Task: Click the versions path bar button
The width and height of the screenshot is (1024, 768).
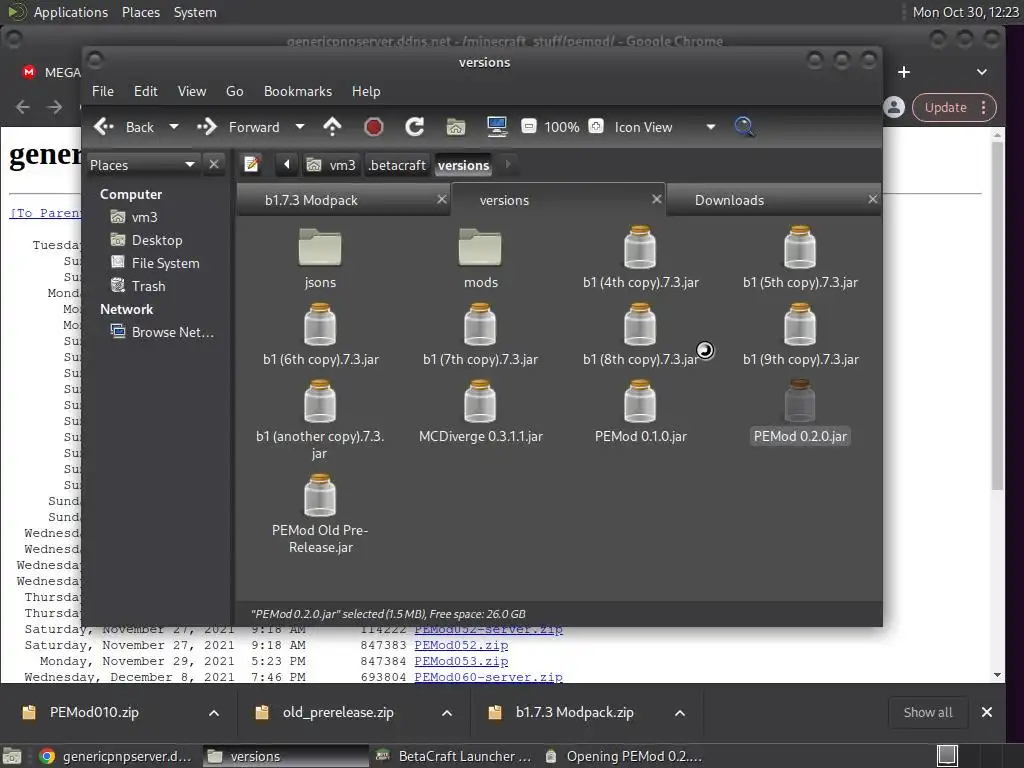Action: point(463,165)
